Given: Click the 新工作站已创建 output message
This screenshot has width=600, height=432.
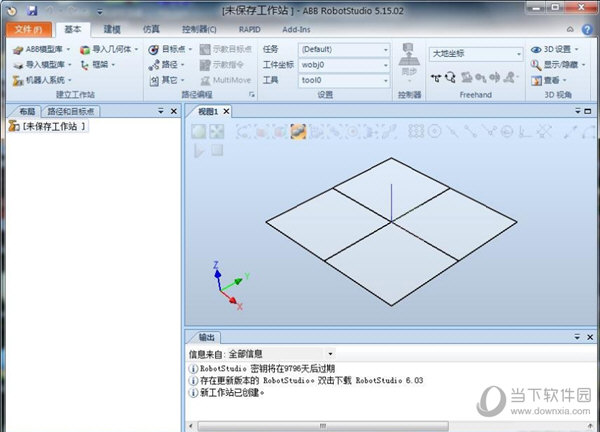Looking at the screenshot, I should coord(227,393).
